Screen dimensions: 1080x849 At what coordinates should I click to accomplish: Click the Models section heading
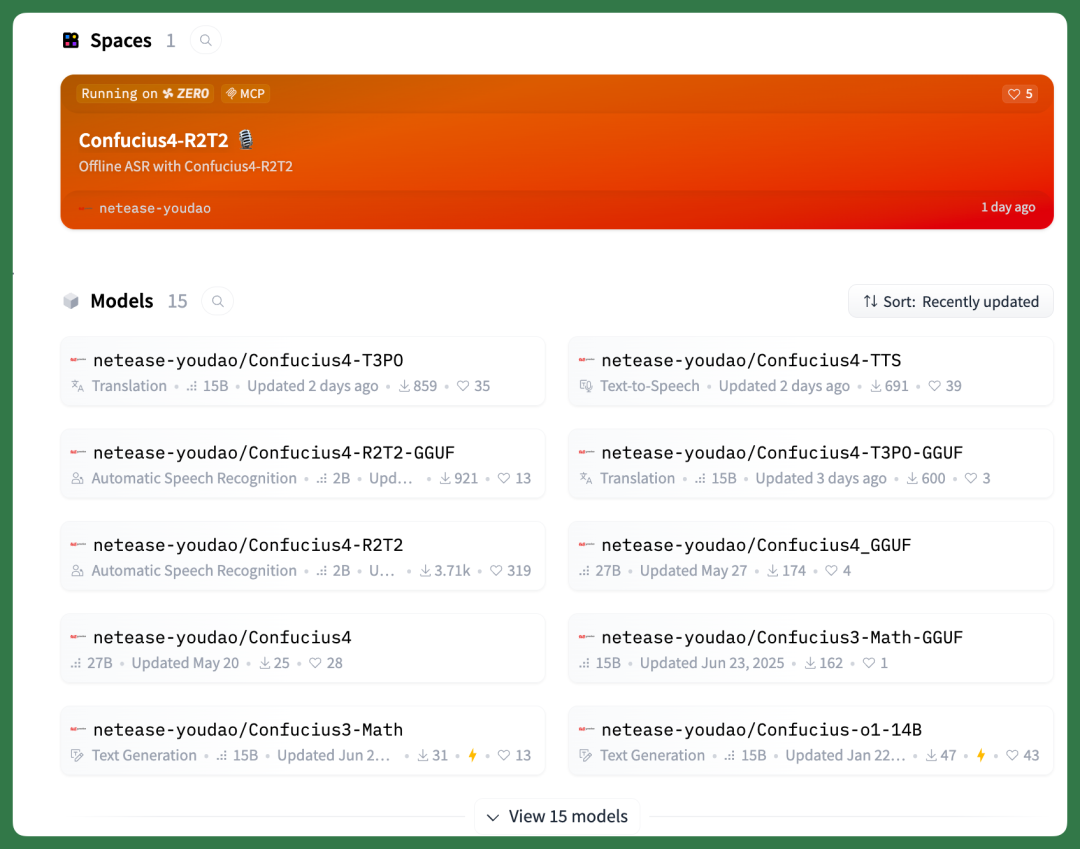[x=121, y=302]
